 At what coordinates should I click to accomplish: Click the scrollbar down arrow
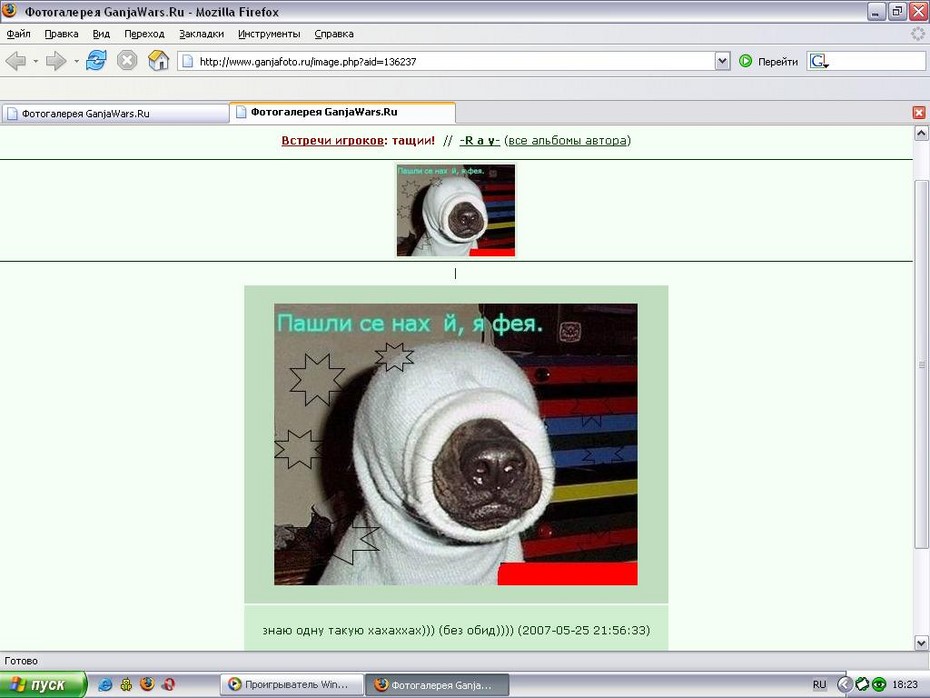click(921, 642)
